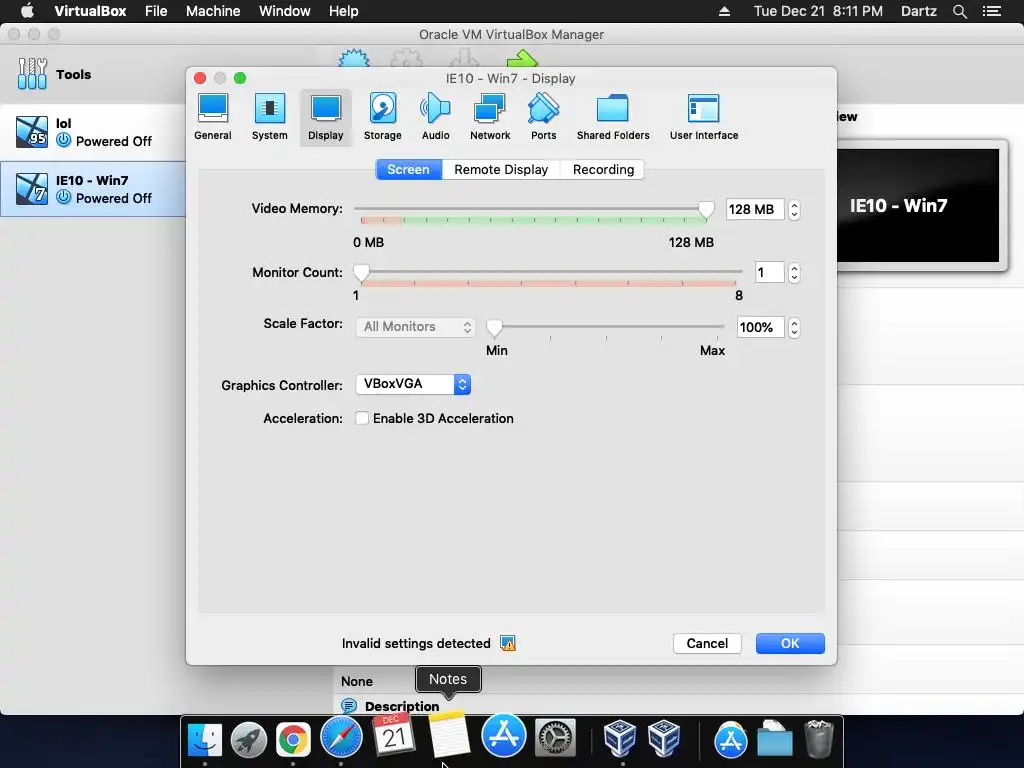Screen dimensions: 1024x768
Task: Click the Dartz user name in menu bar
Action: click(918, 11)
